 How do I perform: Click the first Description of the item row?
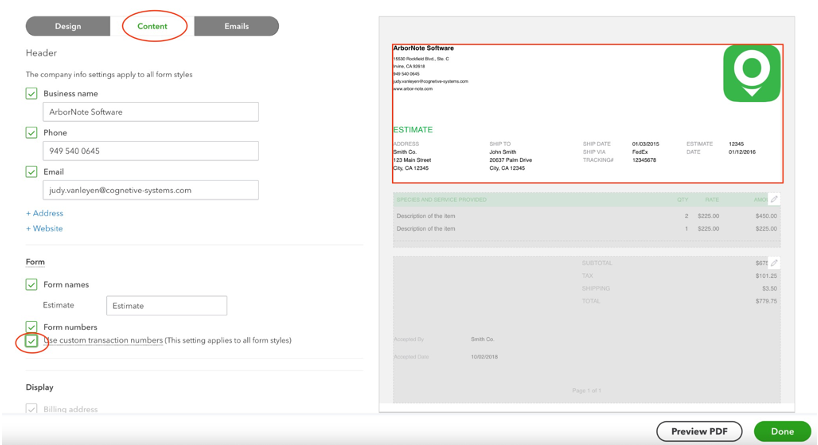(x=586, y=216)
